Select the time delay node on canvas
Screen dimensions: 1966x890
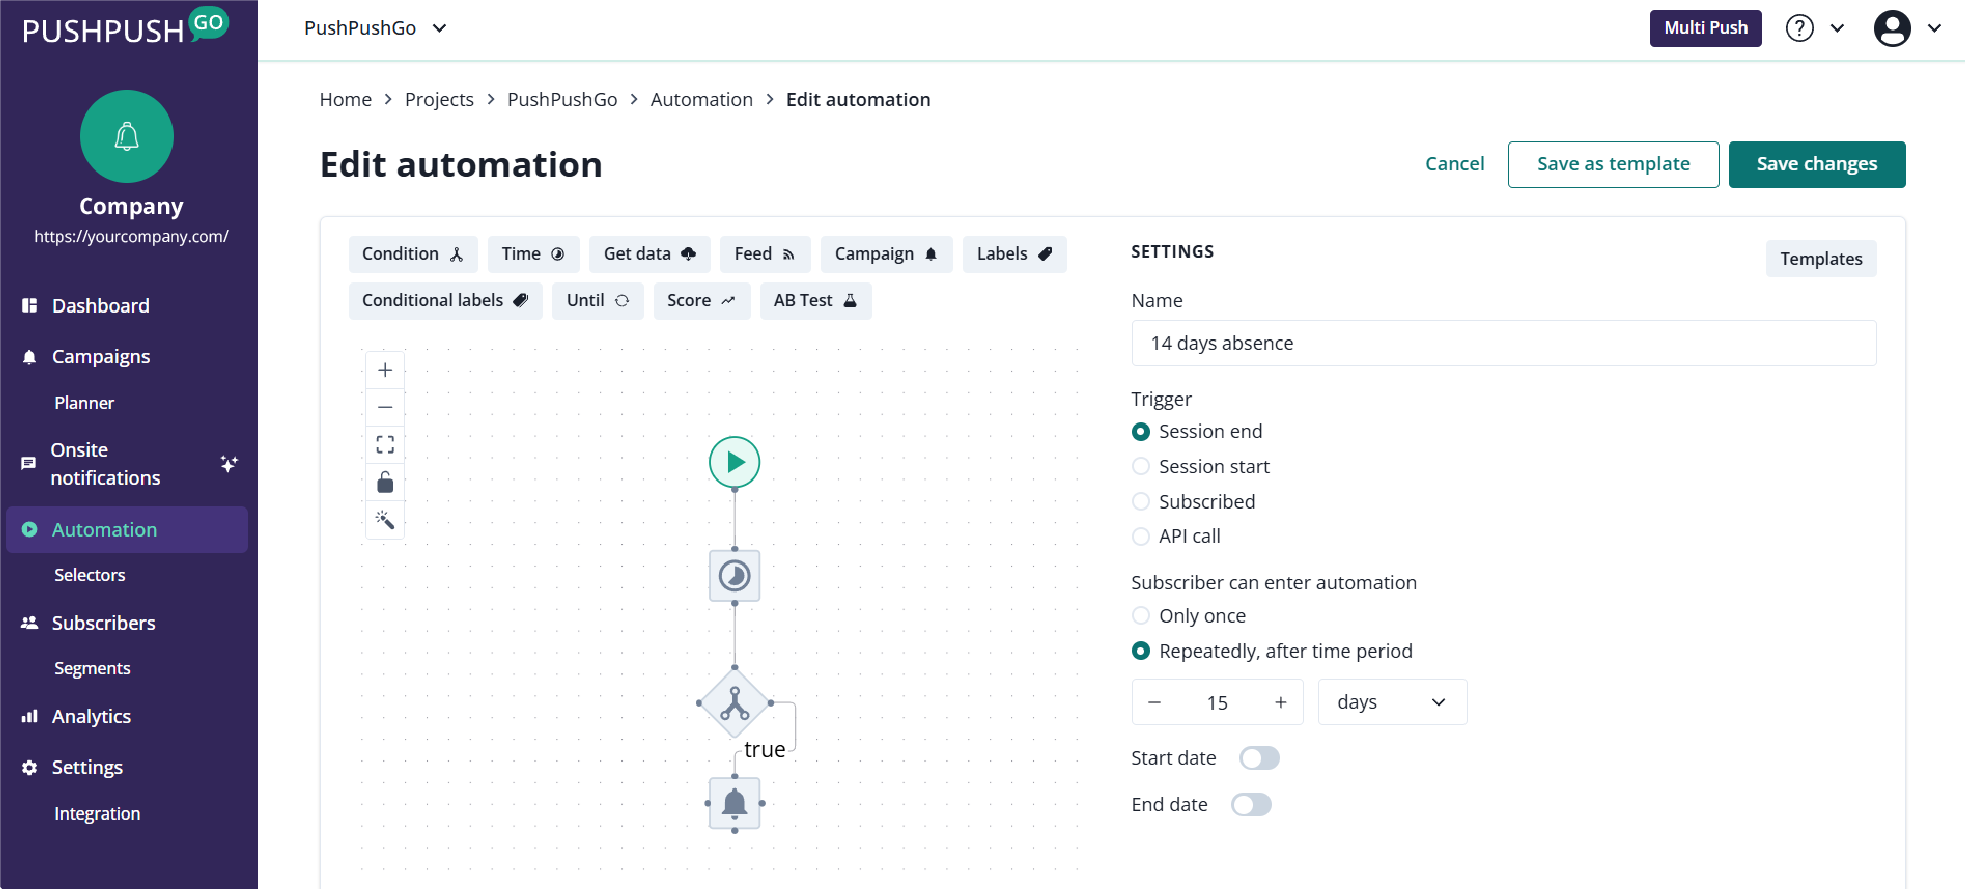coord(735,576)
